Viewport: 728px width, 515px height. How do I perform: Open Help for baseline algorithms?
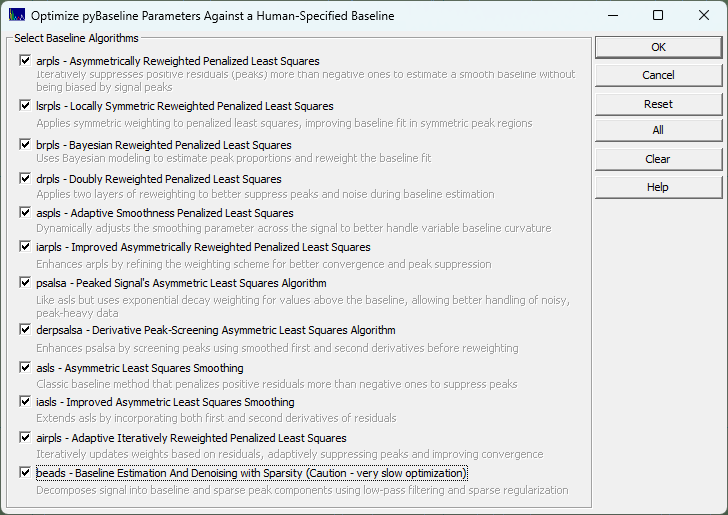pyautogui.click(x=658, y=187)
